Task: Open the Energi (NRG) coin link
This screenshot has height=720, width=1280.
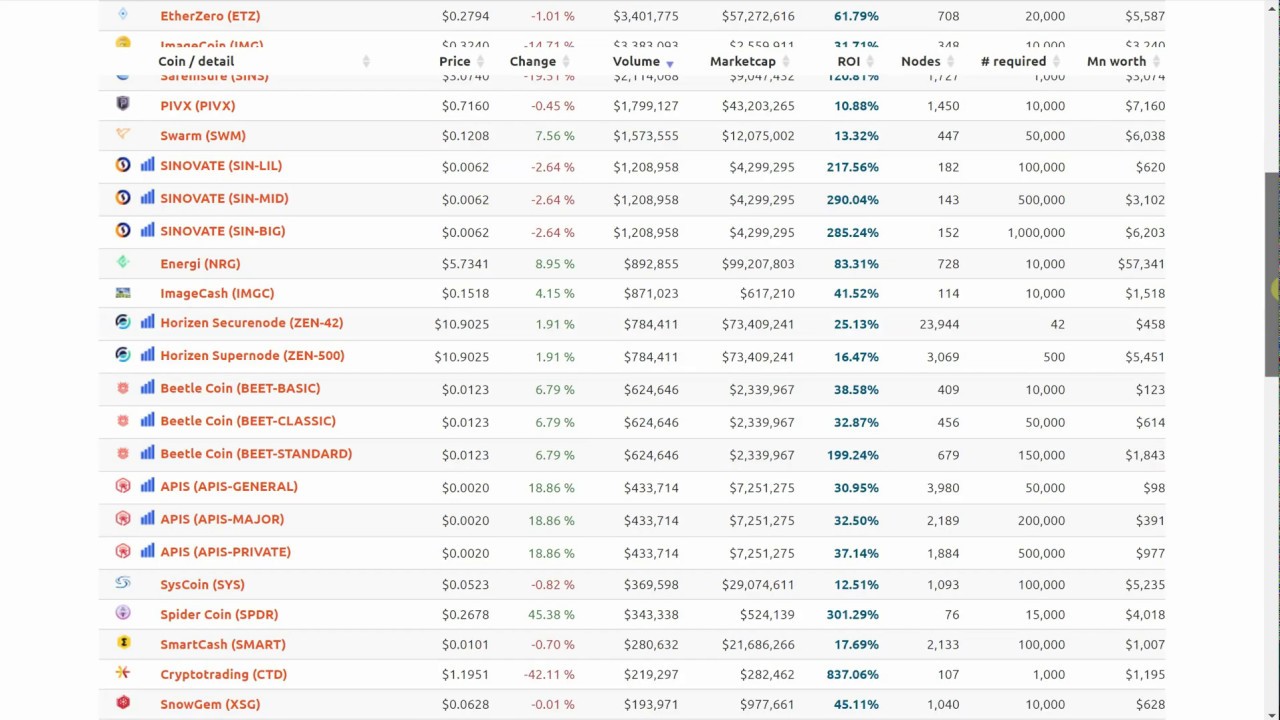Action: pyautogui.click(x=200, y=263)
